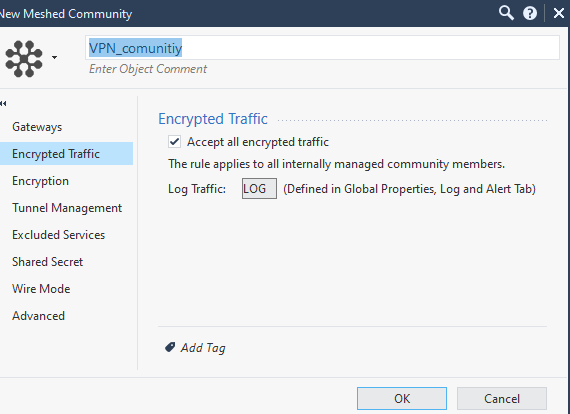The image size is (570, 414).
Task: Cancel the new community dialog
Action: (x=502, y=398)
